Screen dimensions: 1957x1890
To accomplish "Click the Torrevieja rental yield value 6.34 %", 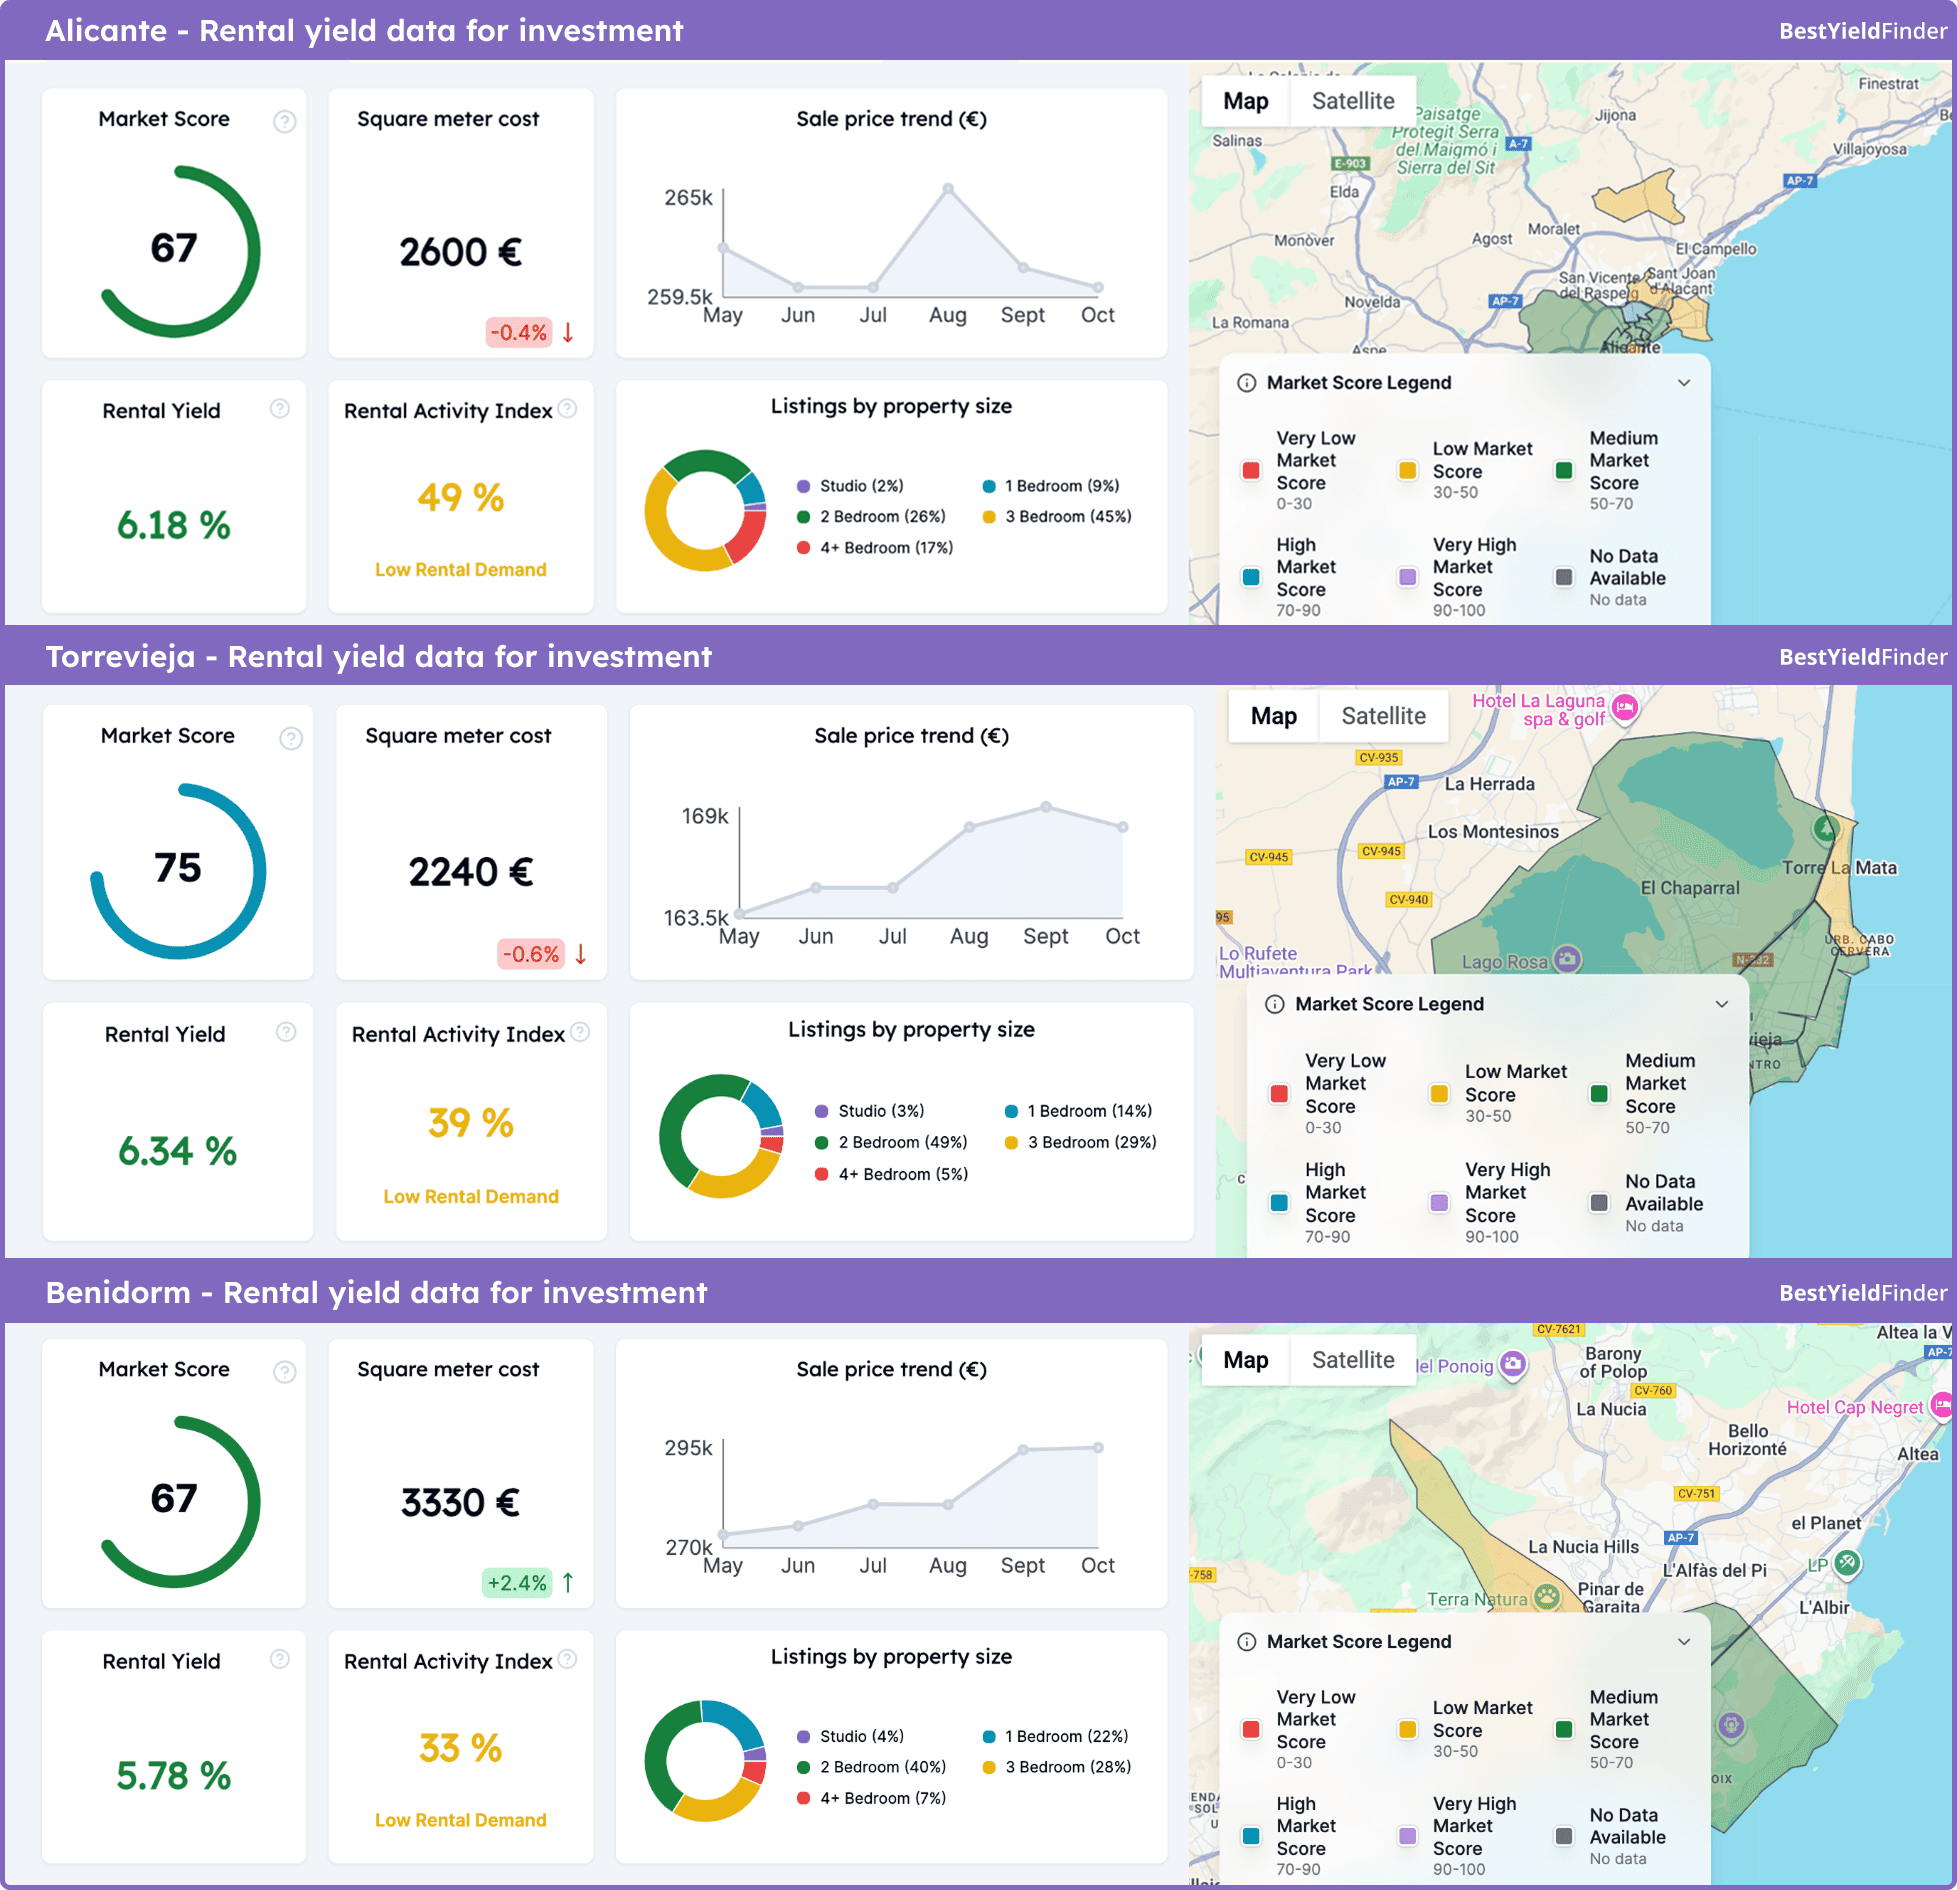I will (x=178, y=1151).
